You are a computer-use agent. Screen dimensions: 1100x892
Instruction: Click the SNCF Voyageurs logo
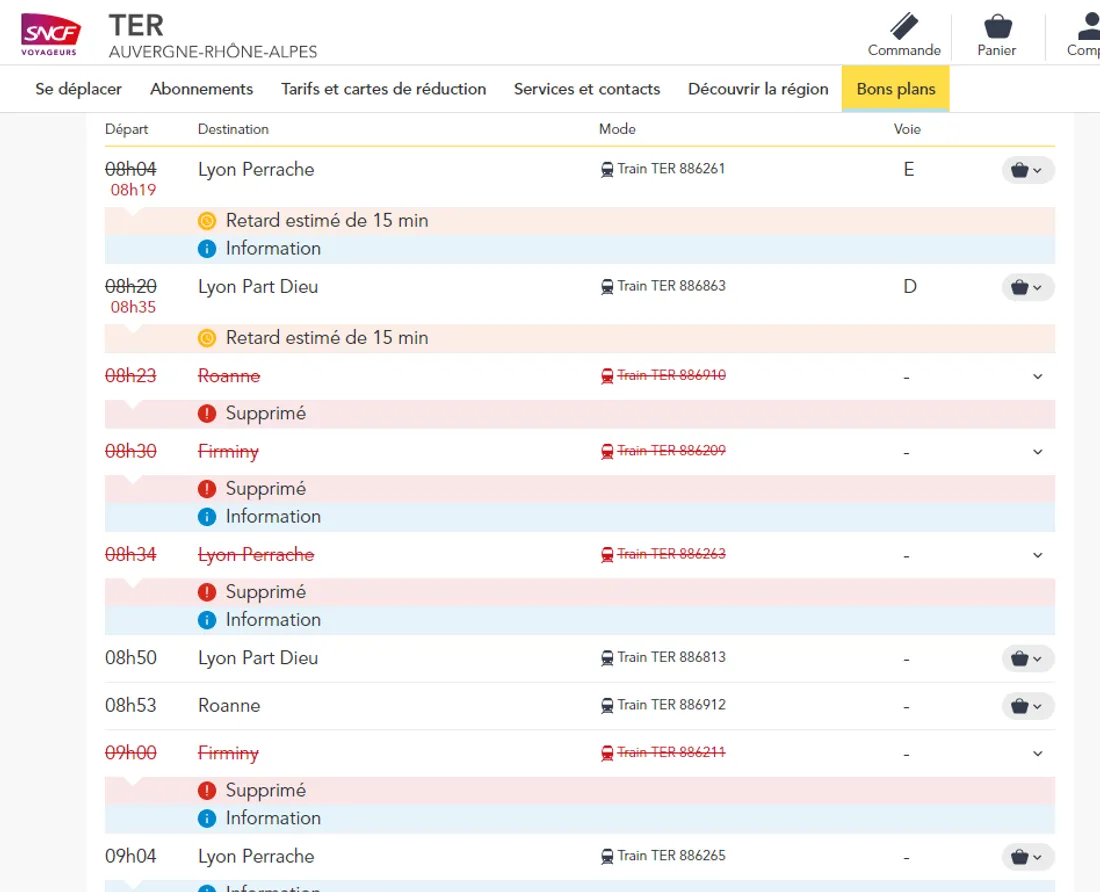coord(51,34)
